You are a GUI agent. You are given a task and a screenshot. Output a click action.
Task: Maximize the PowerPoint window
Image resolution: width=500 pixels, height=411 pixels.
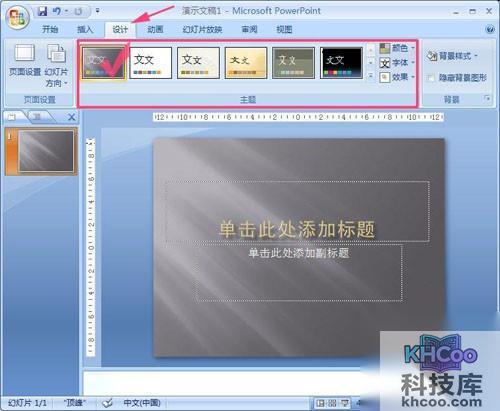click(472, 11)
